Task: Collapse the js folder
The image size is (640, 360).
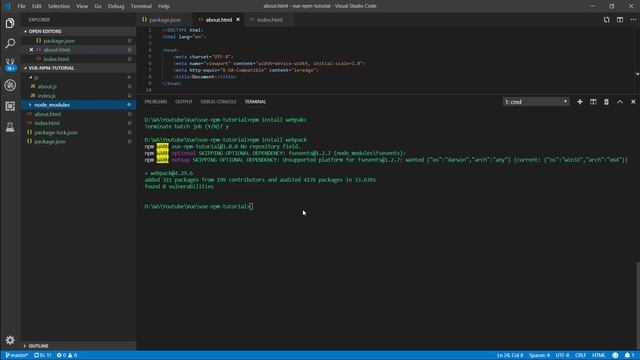Action: (31, 77)
